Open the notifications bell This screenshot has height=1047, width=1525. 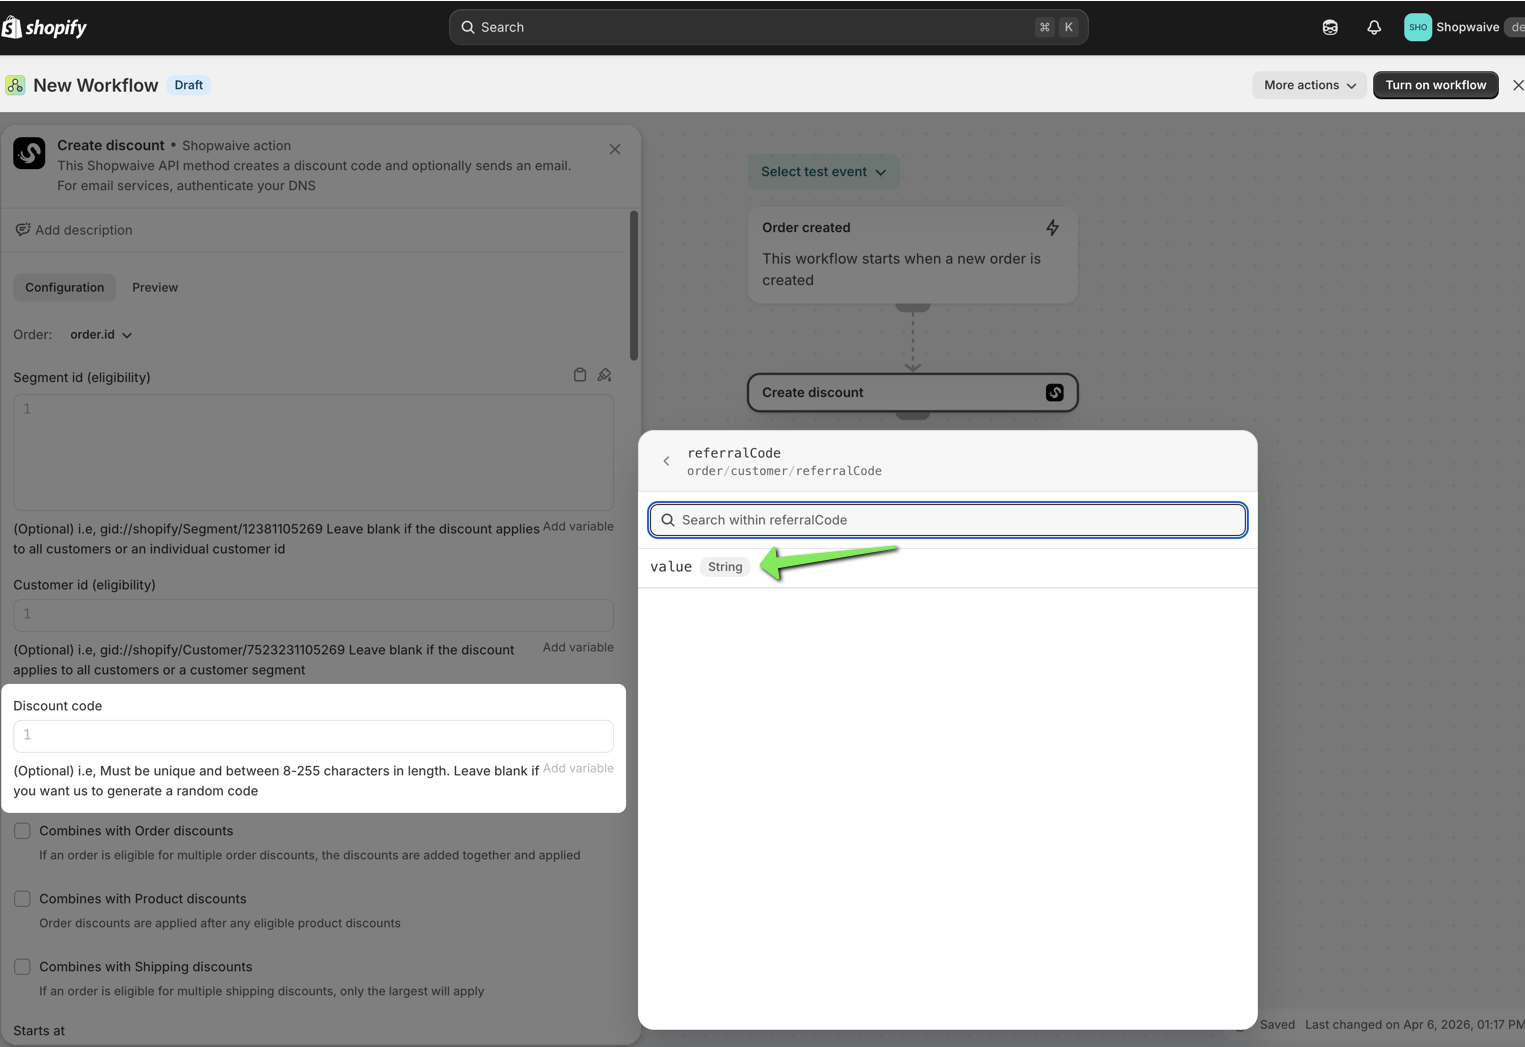(1373, 27)
